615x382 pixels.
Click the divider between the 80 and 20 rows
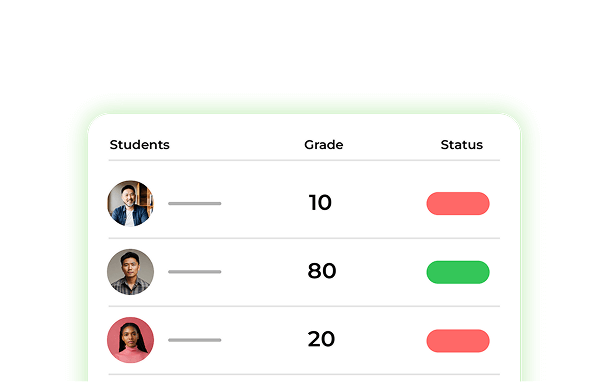click(304, 306)
